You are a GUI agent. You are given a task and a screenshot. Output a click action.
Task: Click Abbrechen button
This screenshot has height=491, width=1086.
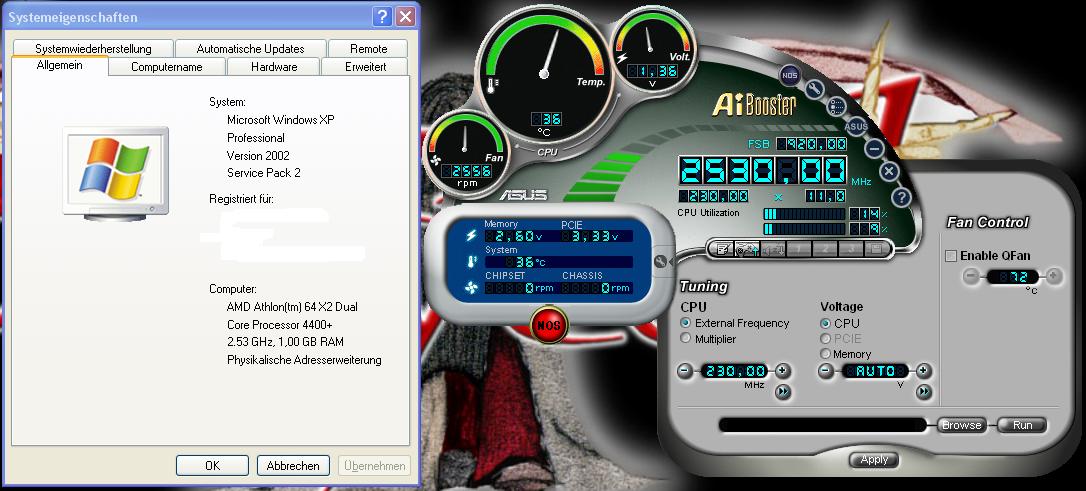click(293, 465)
